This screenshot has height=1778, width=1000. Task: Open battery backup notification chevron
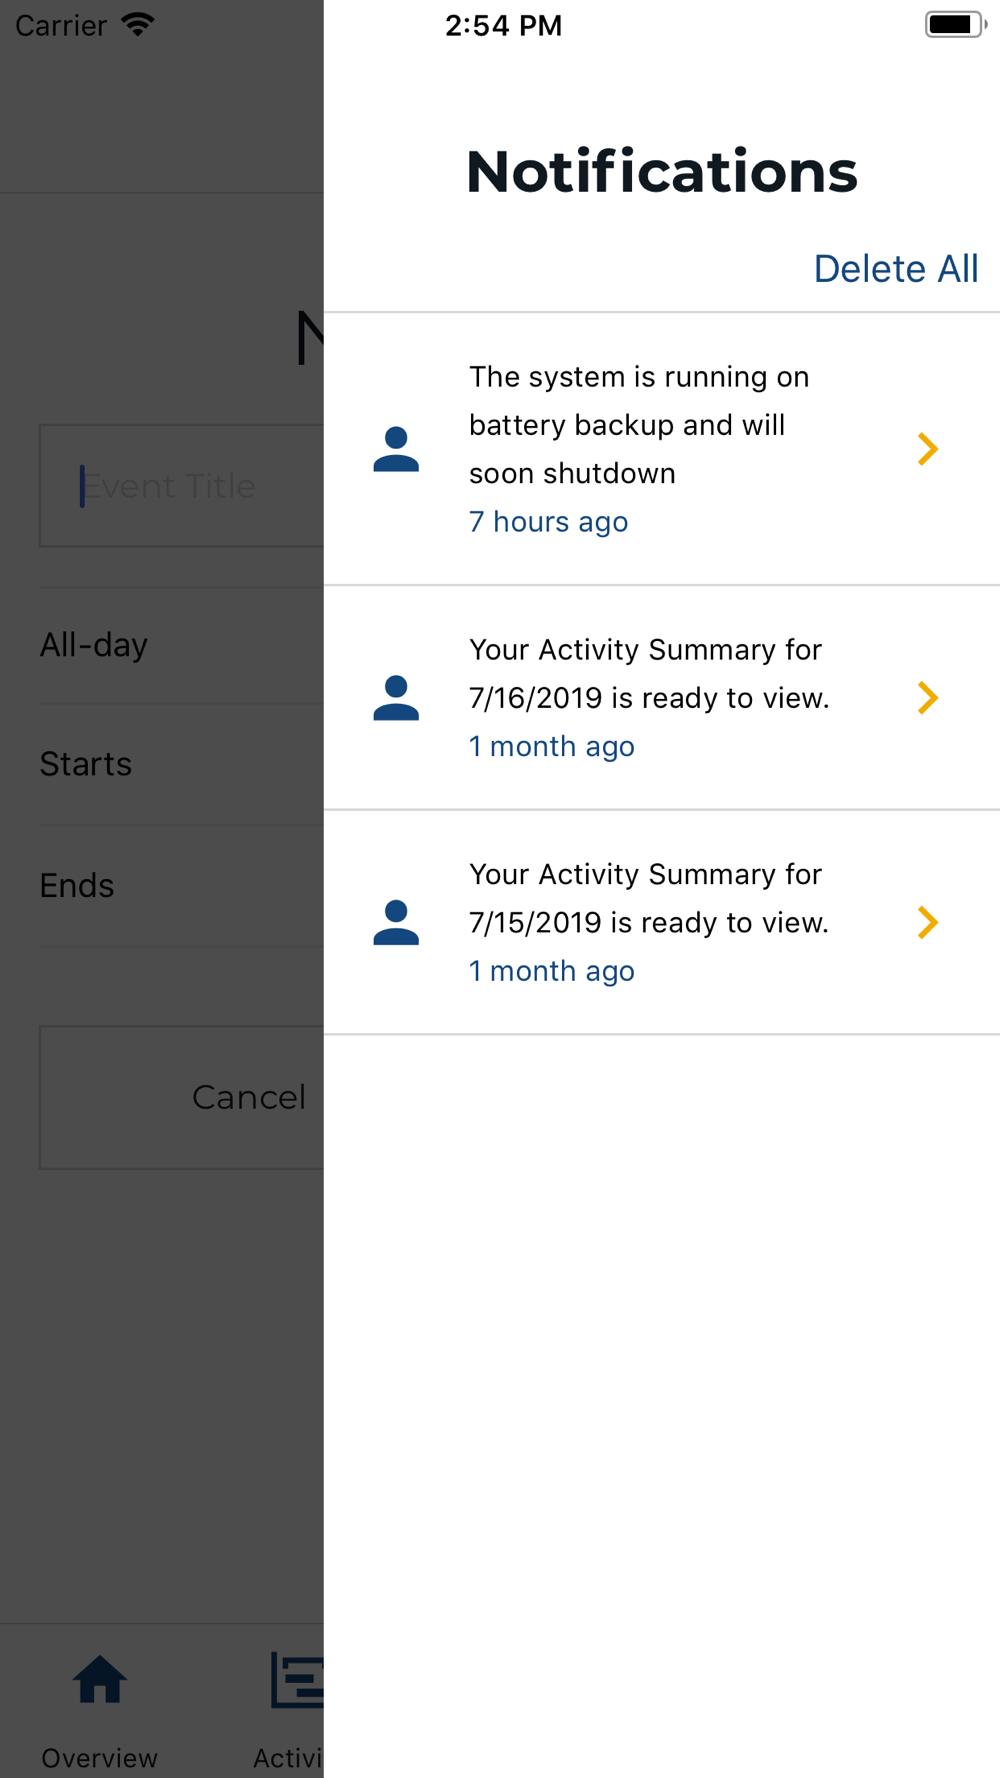coord(928,449)
